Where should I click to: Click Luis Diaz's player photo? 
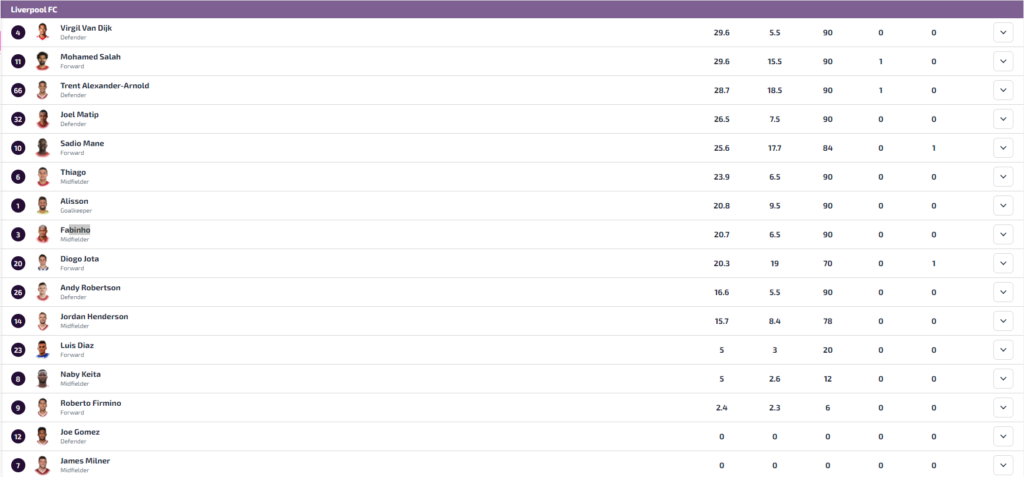[42, 350]
